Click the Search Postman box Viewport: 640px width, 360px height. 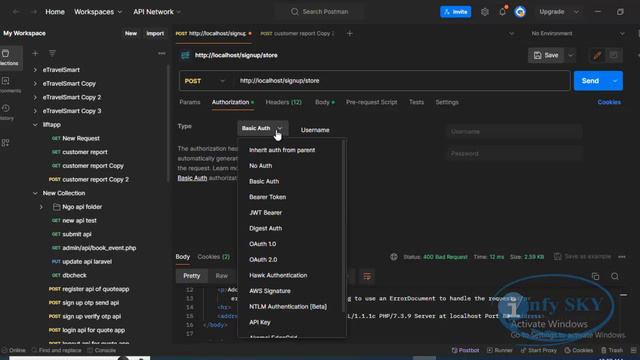pos(320,12)
